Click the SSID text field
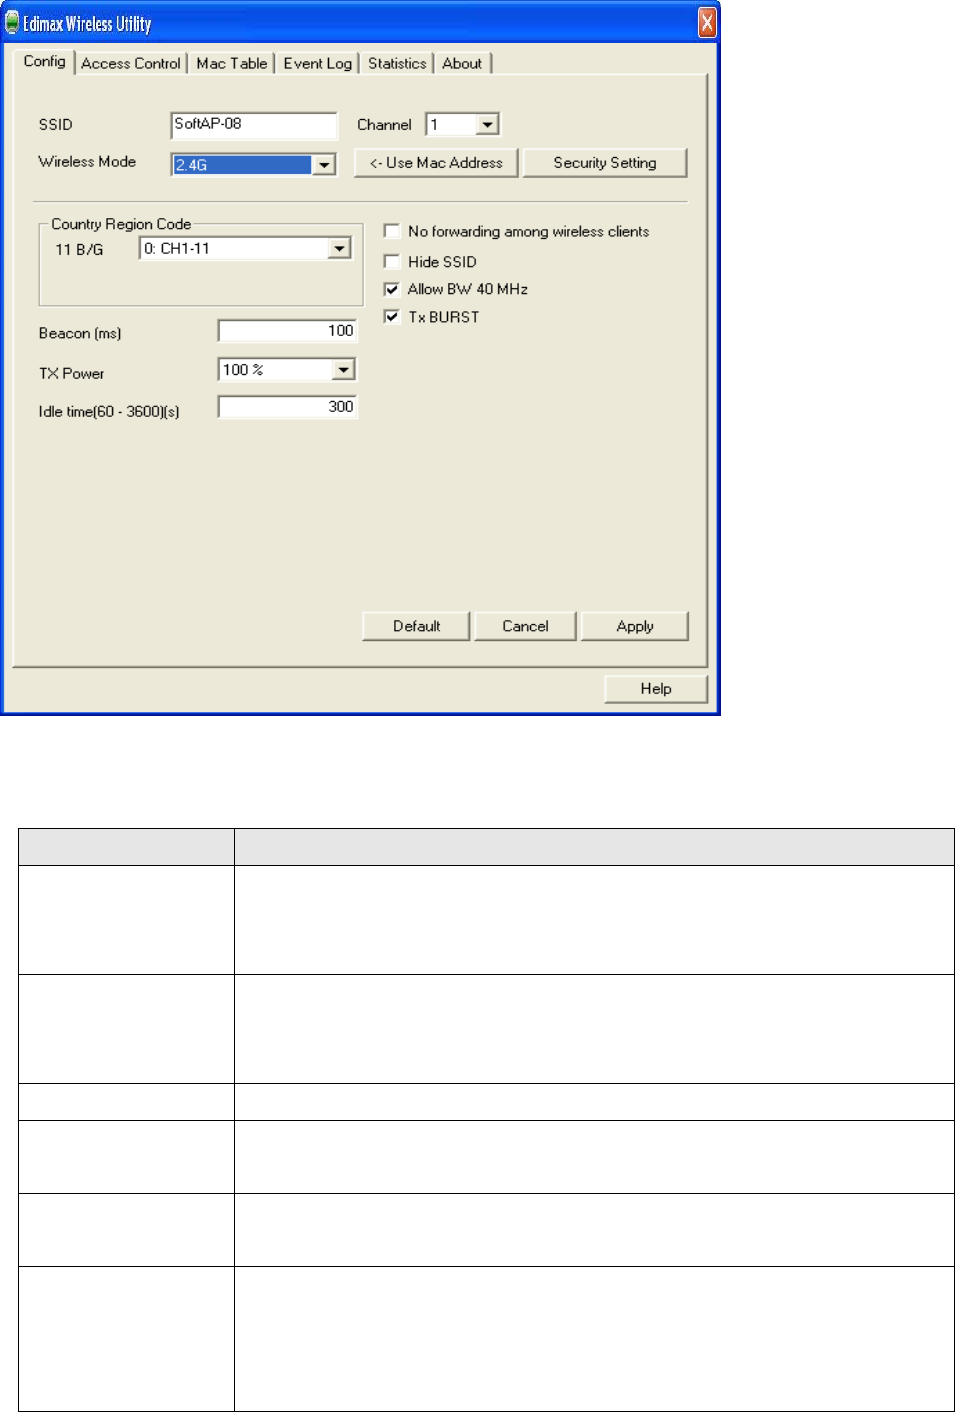 pyautogui.click(x=254, y=125)
